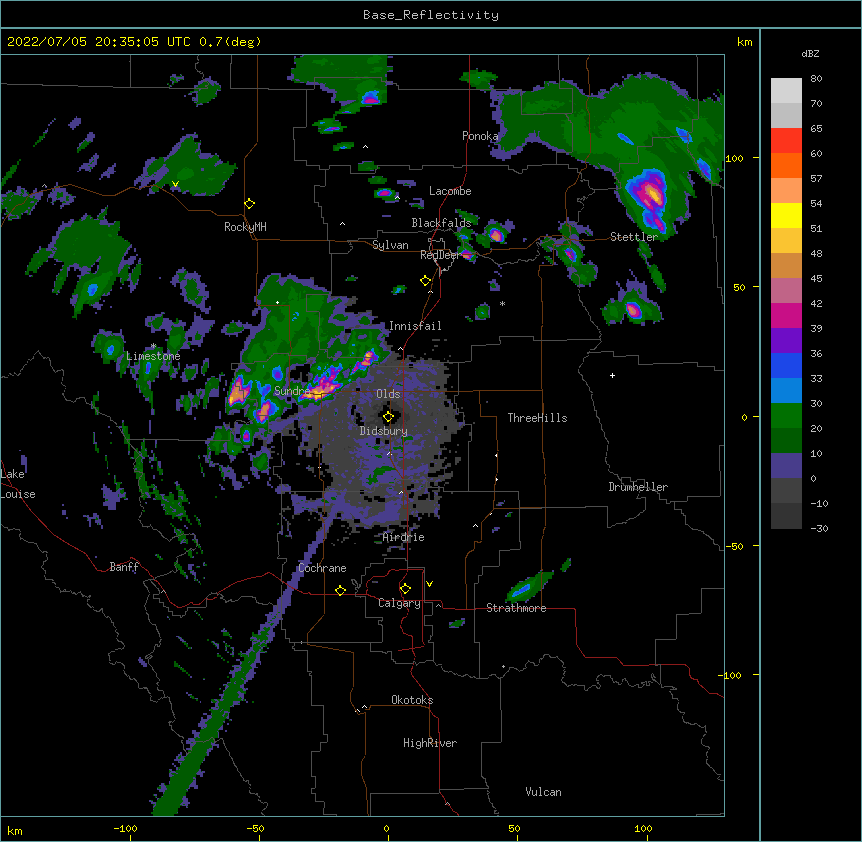The width and height of the screenshot is (862, 842).
Task: Click the dBZ legend heading
Action: click(x=810, y=53)
